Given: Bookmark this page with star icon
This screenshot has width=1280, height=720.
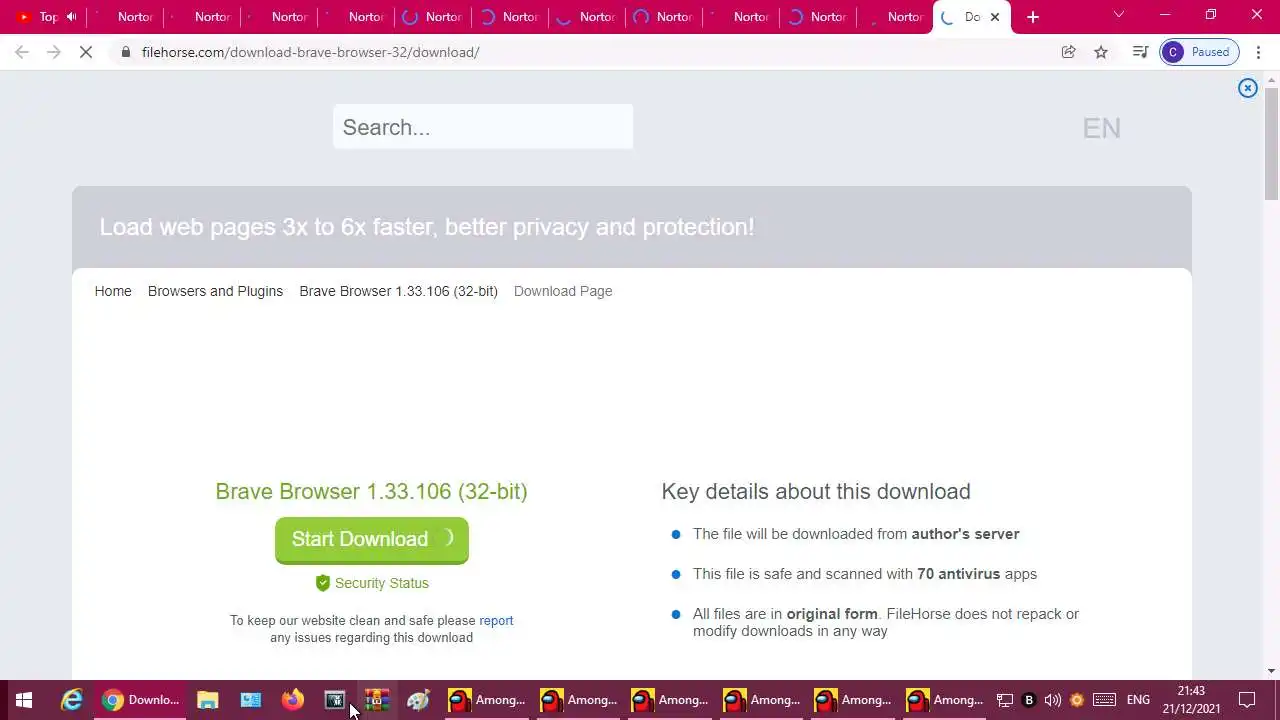Looking at the screenshot, I should point(1101,52).
